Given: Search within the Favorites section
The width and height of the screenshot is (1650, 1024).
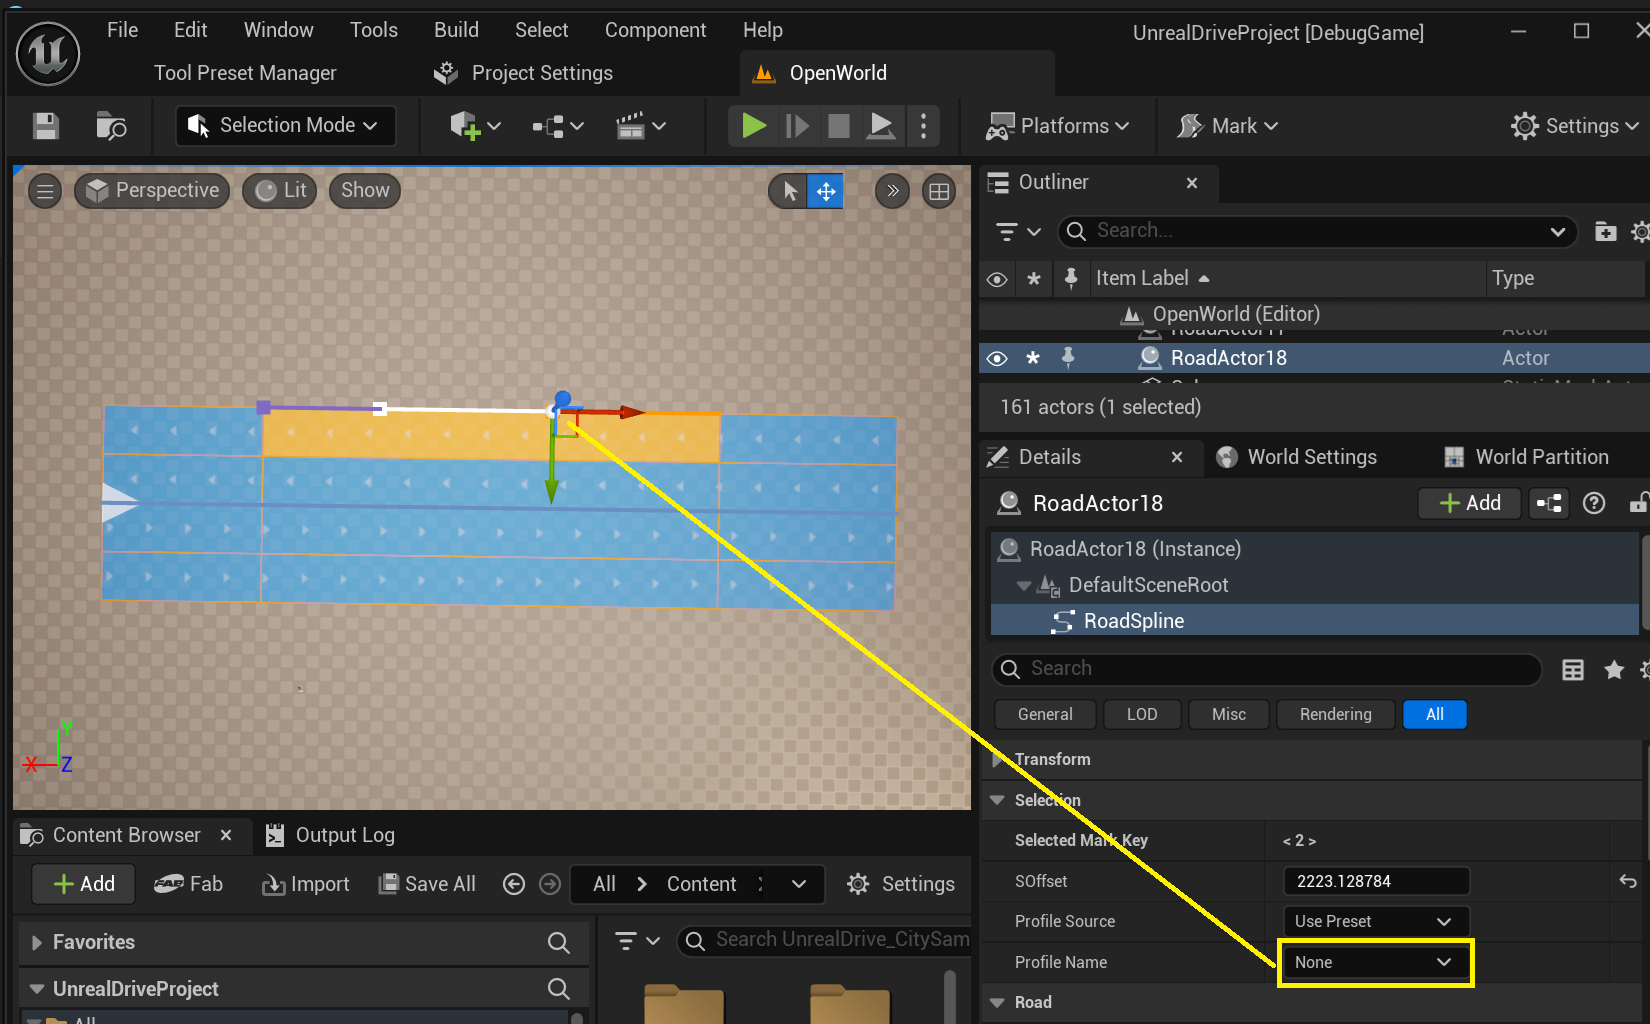Looking at the screenshot, I should click(559, 943).
